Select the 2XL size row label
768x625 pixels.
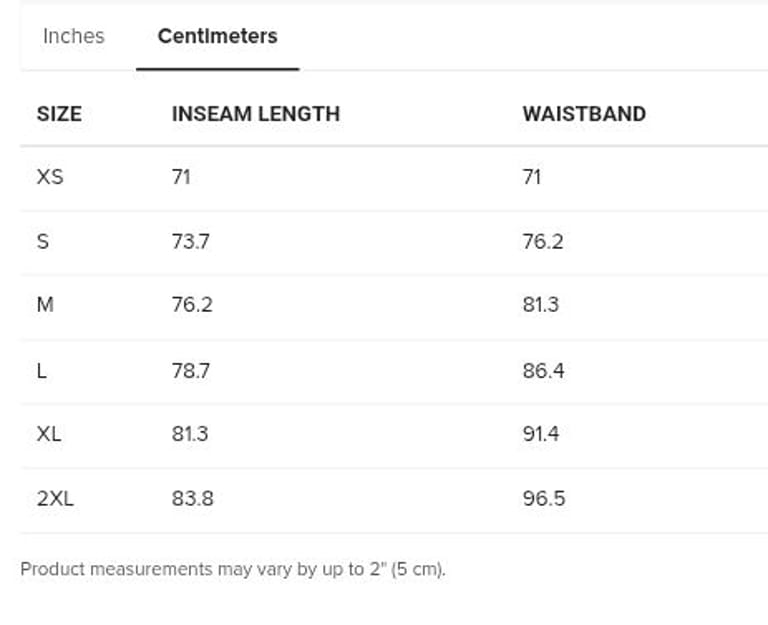55,498
